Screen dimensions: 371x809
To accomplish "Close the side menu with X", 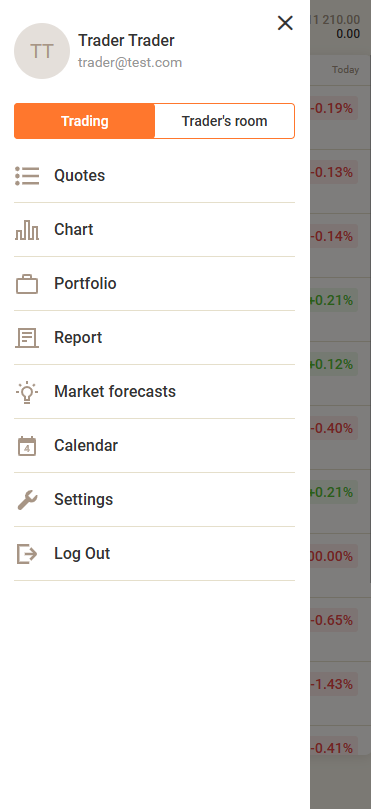I will [285, 23].
